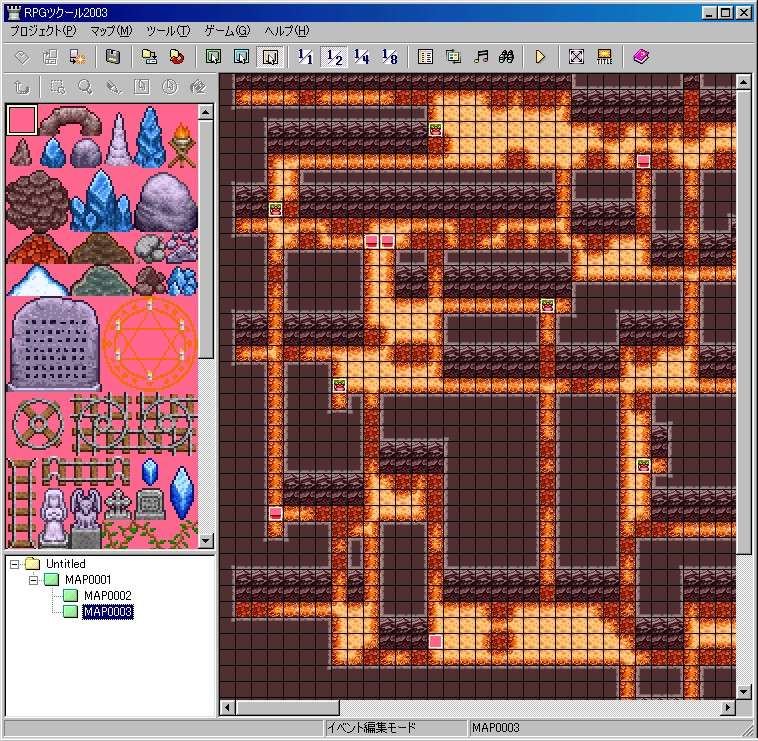758x741 pixels.
Task: Open the ヘルプ(H) menu
Action: point(287,31)
